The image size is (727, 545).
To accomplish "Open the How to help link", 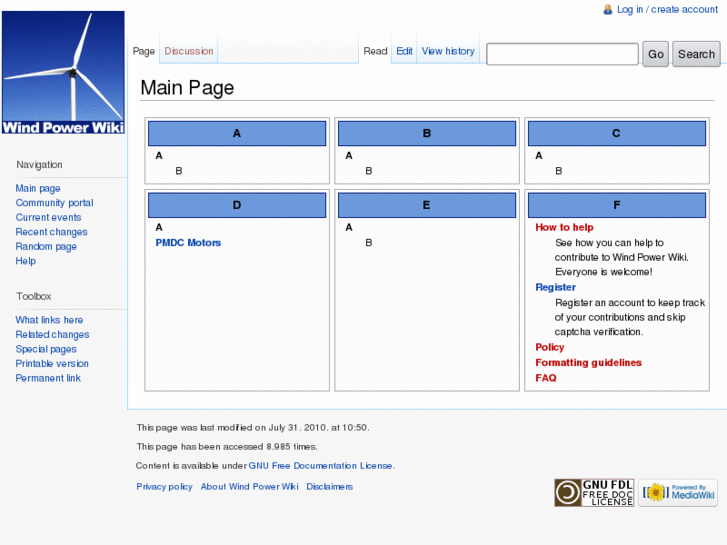I will tap(564, 227).
